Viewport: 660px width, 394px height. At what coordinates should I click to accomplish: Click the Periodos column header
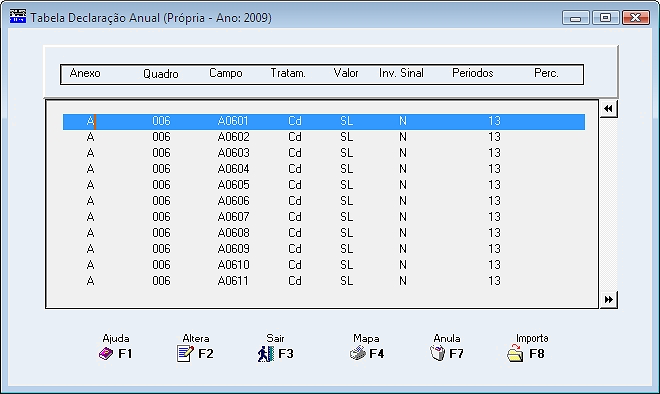[473, 73]
